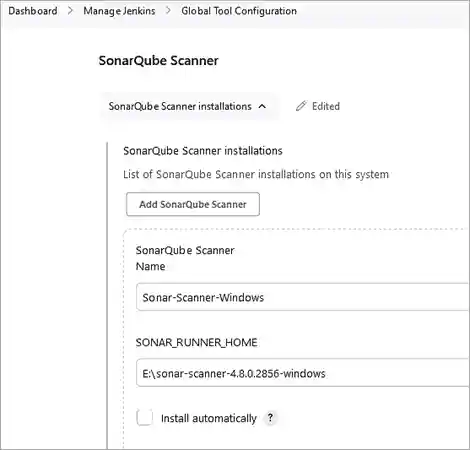Viewport: 470px width, 450px height.
Task: Click the 'List of SonarQube Scanner installations' description
Action: click(256, 174)
